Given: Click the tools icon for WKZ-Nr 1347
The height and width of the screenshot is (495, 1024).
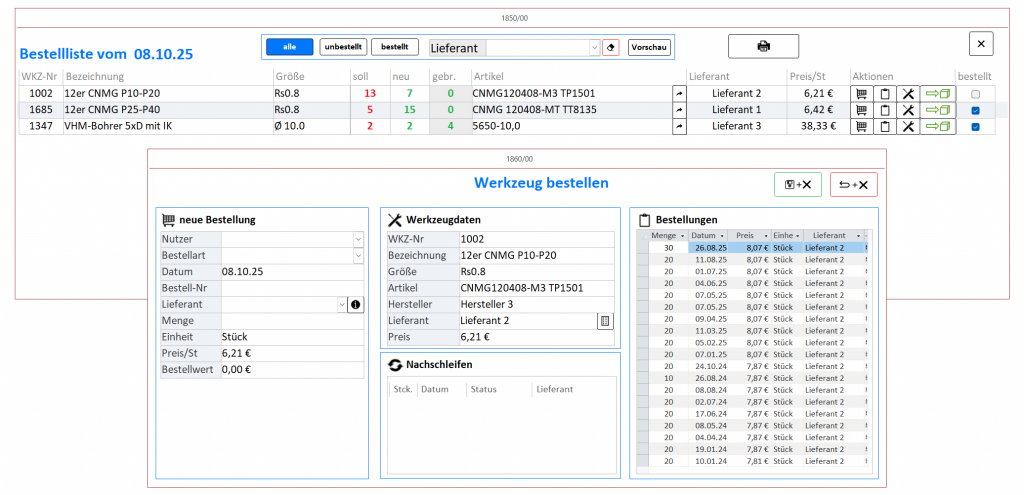Looking at the screenshot, I should [x=908, y=127].
